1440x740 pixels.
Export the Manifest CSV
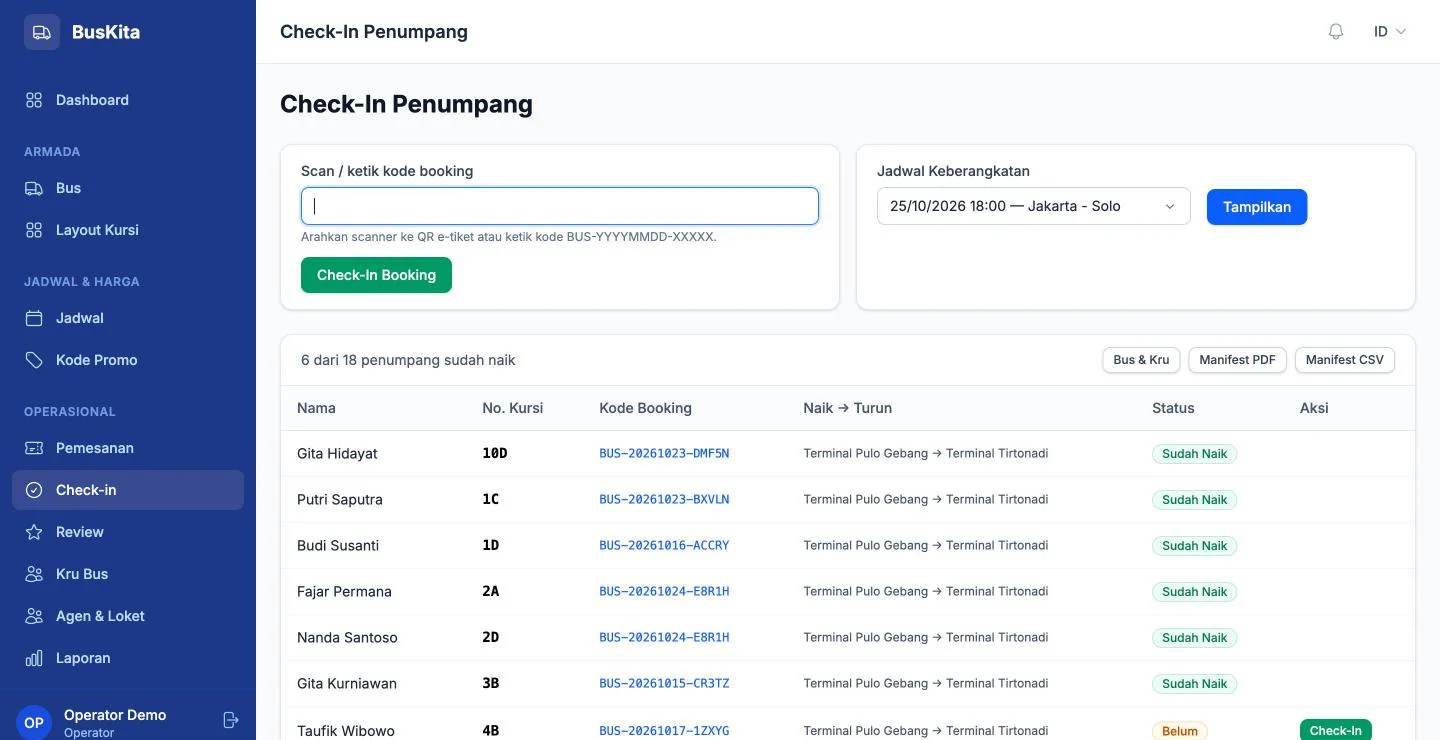[1344, 360]
